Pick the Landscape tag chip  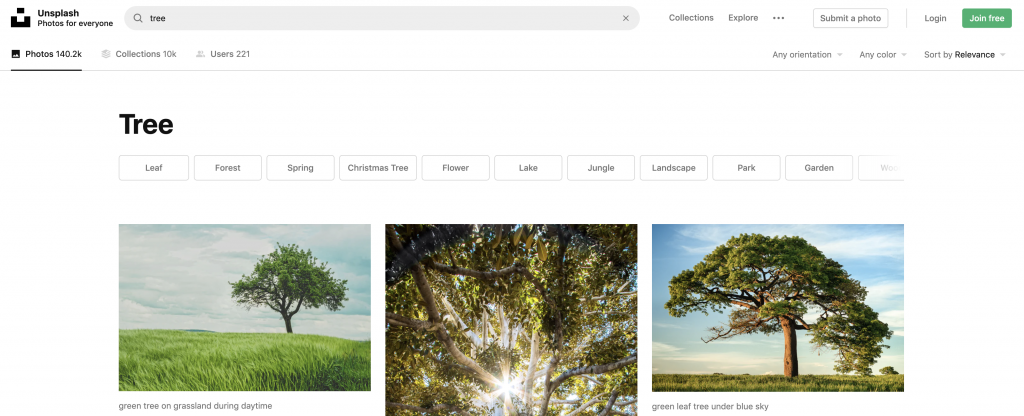click(674, 168)
